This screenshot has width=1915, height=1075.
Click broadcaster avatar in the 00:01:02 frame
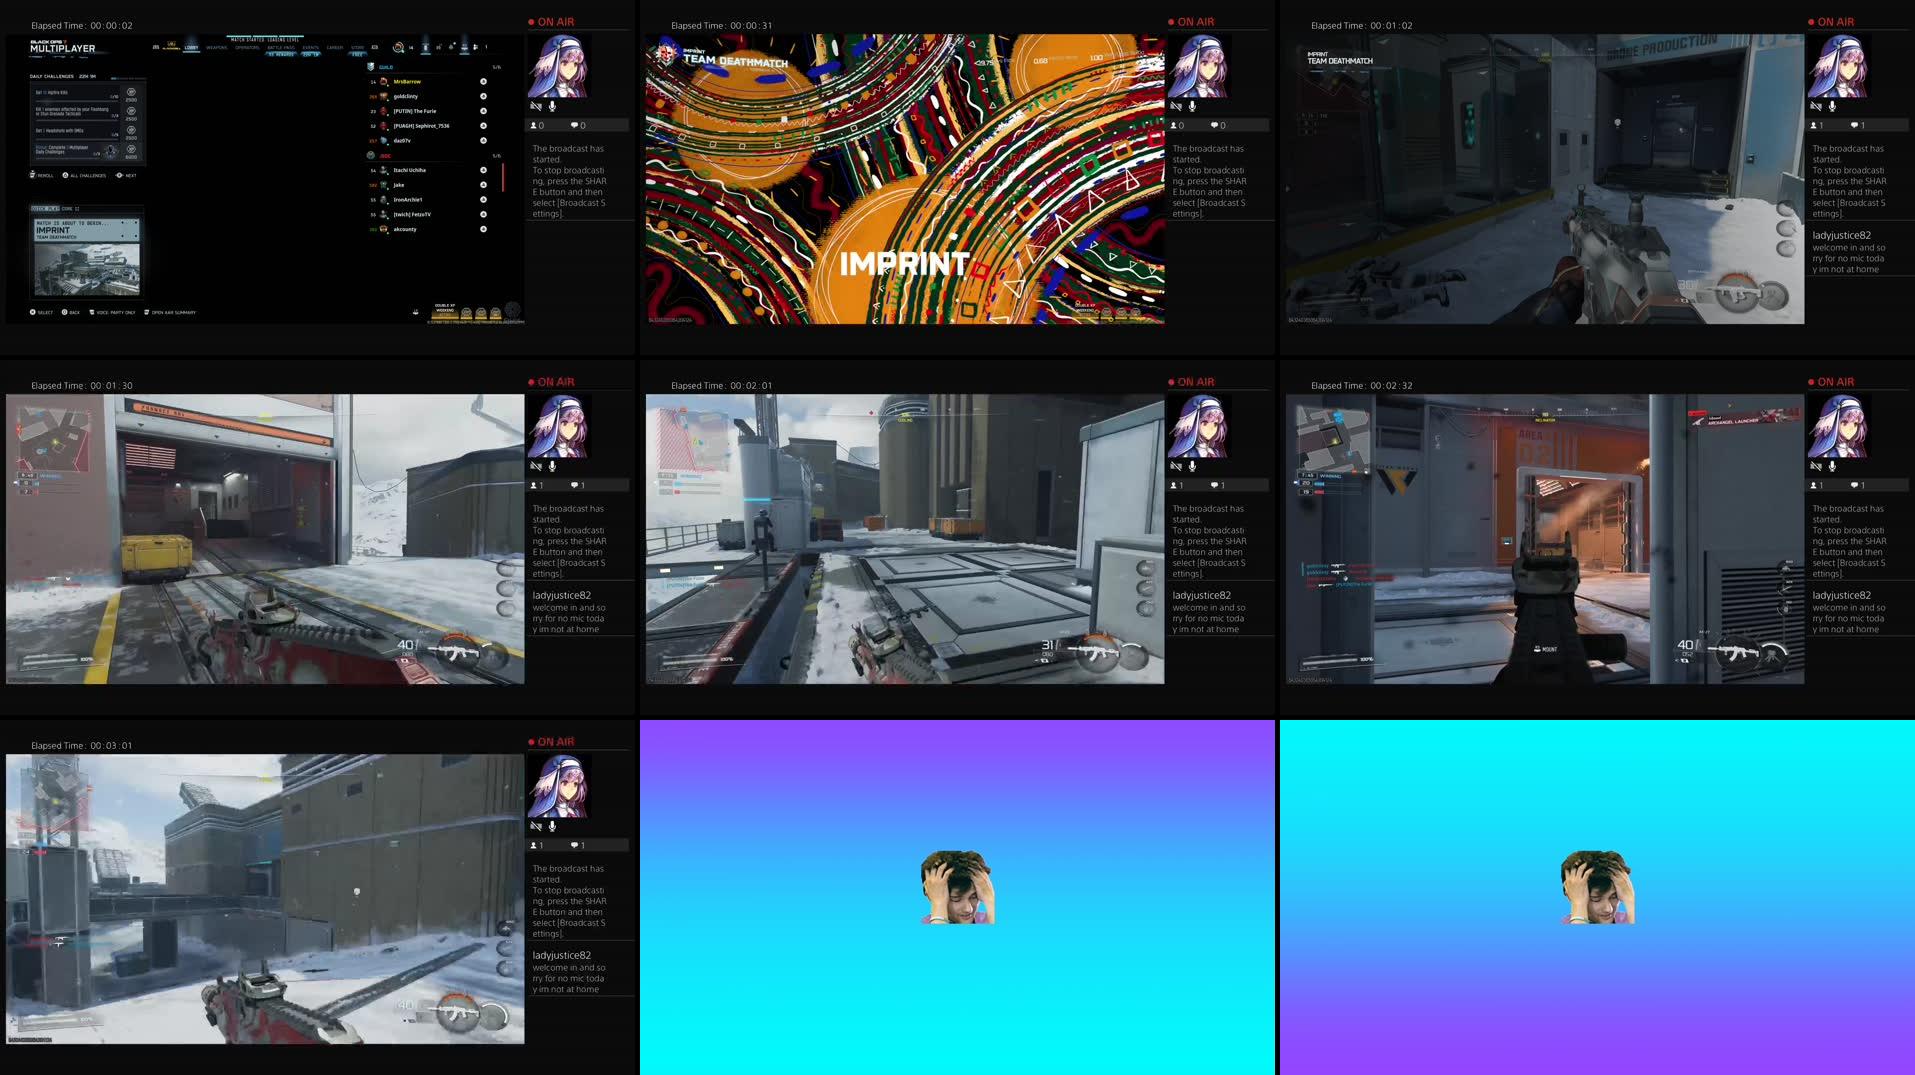tap(1838, 66)
